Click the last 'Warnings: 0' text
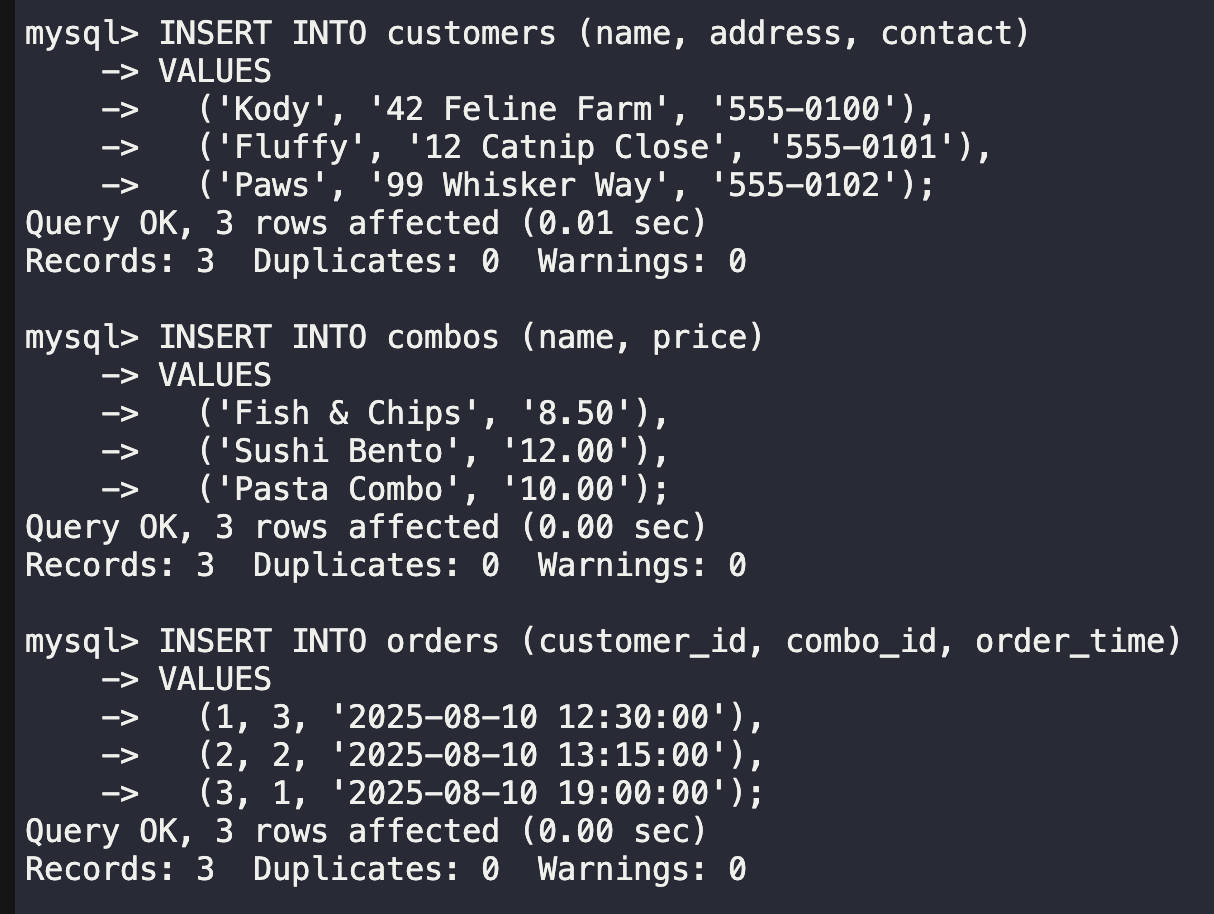The height and width of the screenshot is (914, 1214). pyautogui.click(x=642, y=869)
